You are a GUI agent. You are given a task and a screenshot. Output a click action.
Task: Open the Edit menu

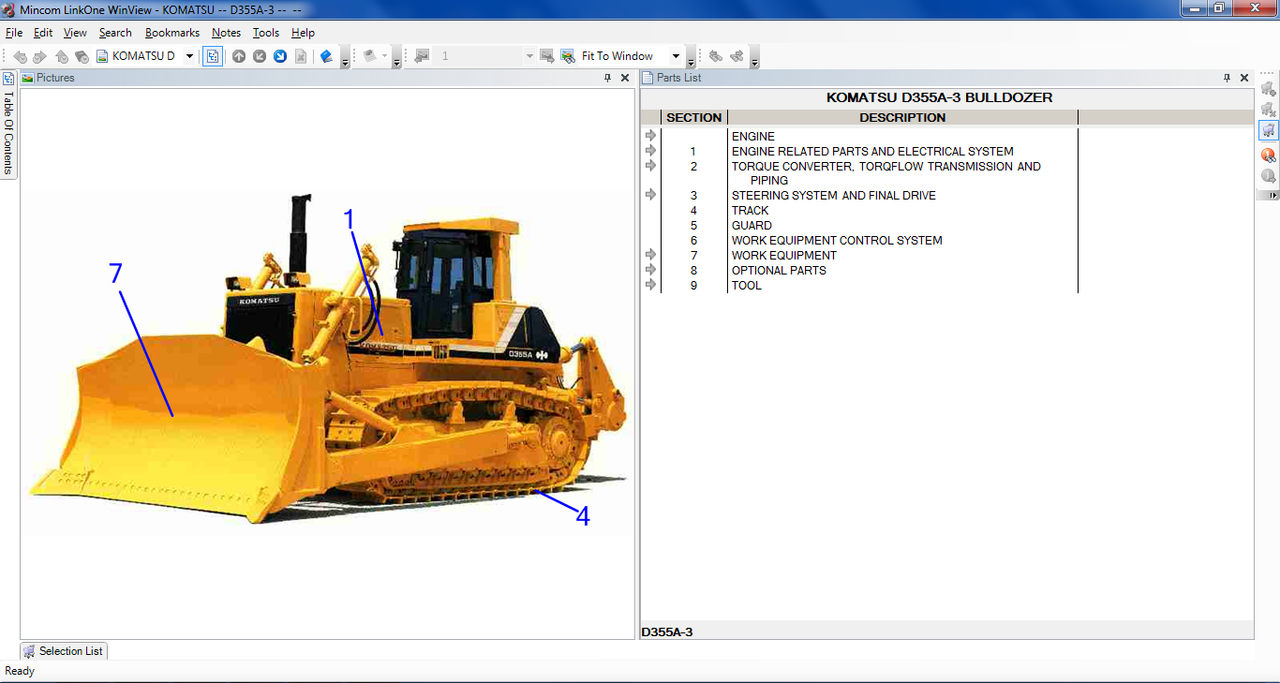43,33
